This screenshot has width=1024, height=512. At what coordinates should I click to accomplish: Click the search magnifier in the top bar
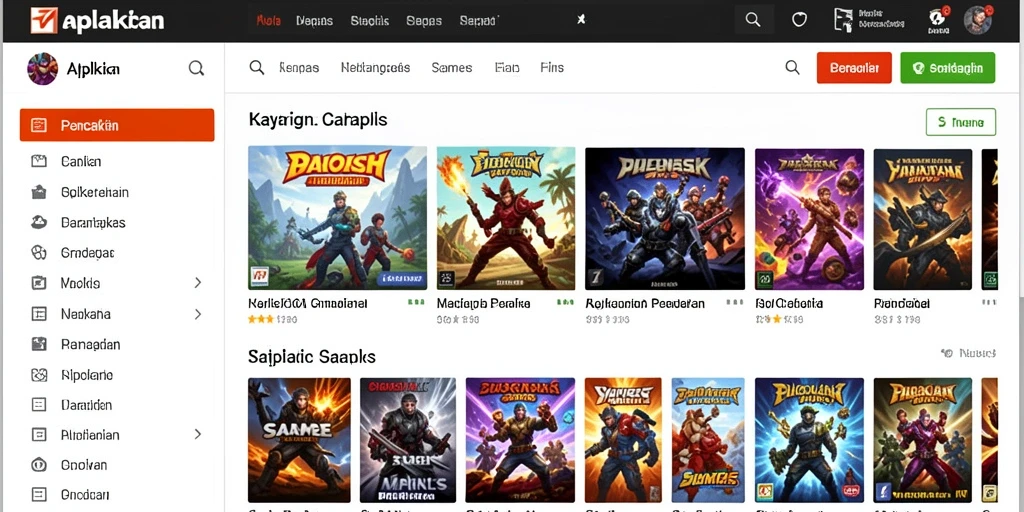click(753, 20)
